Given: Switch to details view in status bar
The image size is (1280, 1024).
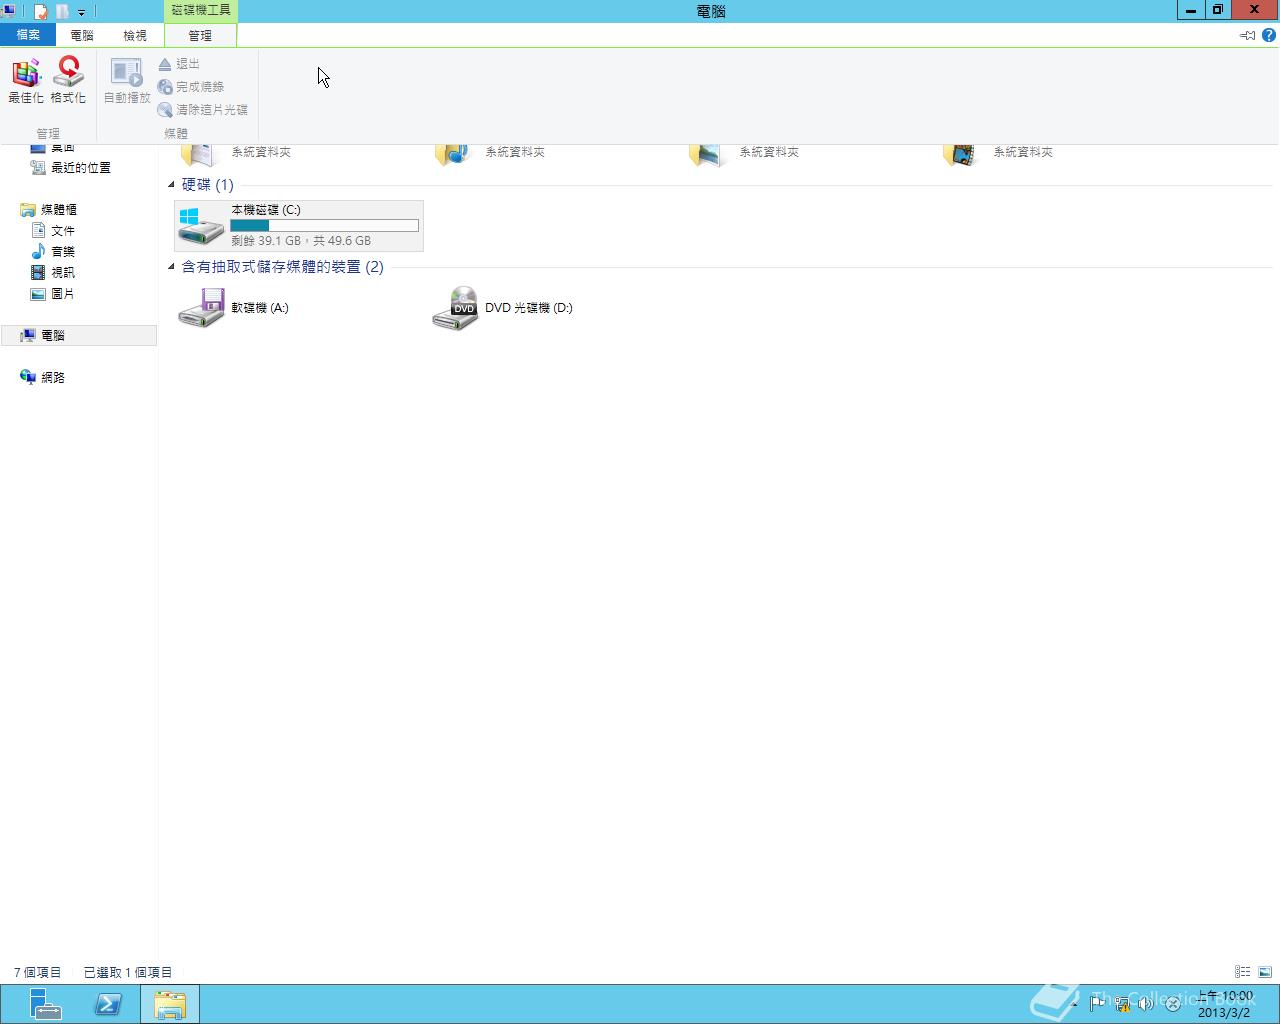Looking at the screenshot, I should point(1242,972).
